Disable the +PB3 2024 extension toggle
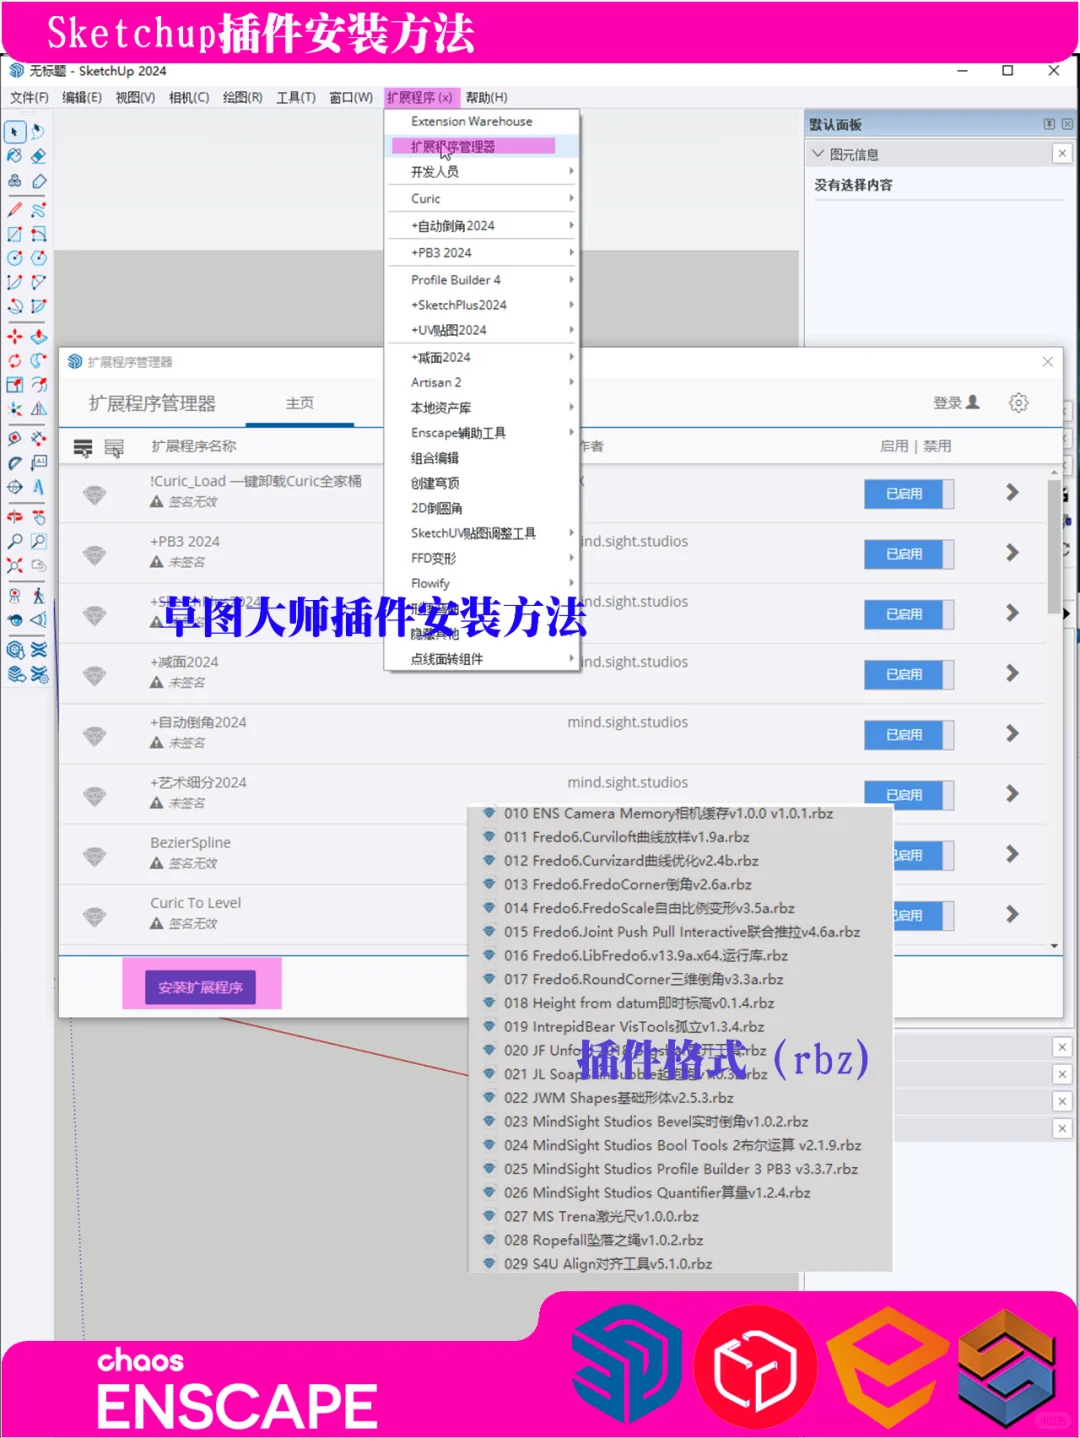Viewport: 1080px width, 1438px height. (x=908, y=554)
